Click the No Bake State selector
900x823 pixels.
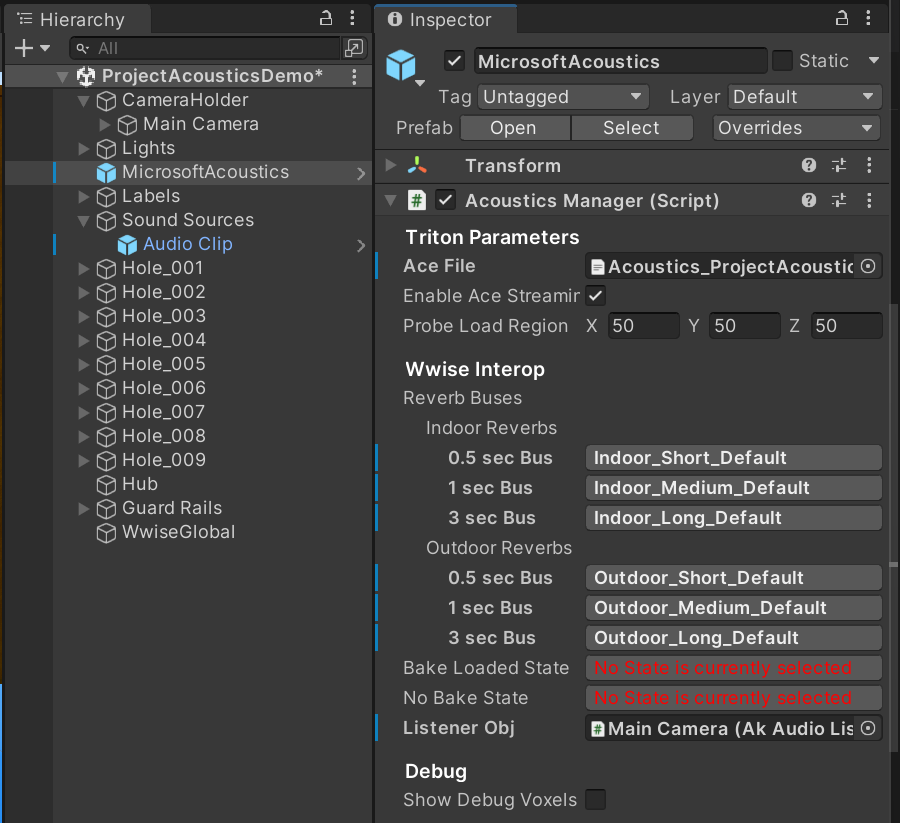734,698
